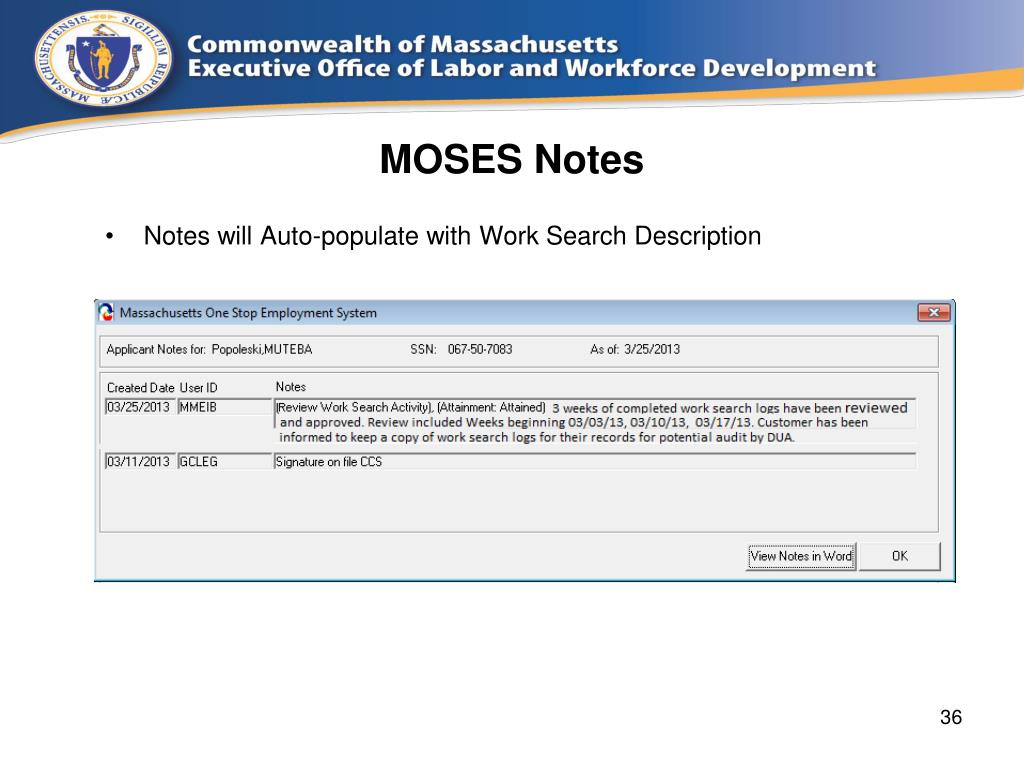Screen dimensions: 1024x768
Task: Click the View Notes in Word button
Action: 801,556
